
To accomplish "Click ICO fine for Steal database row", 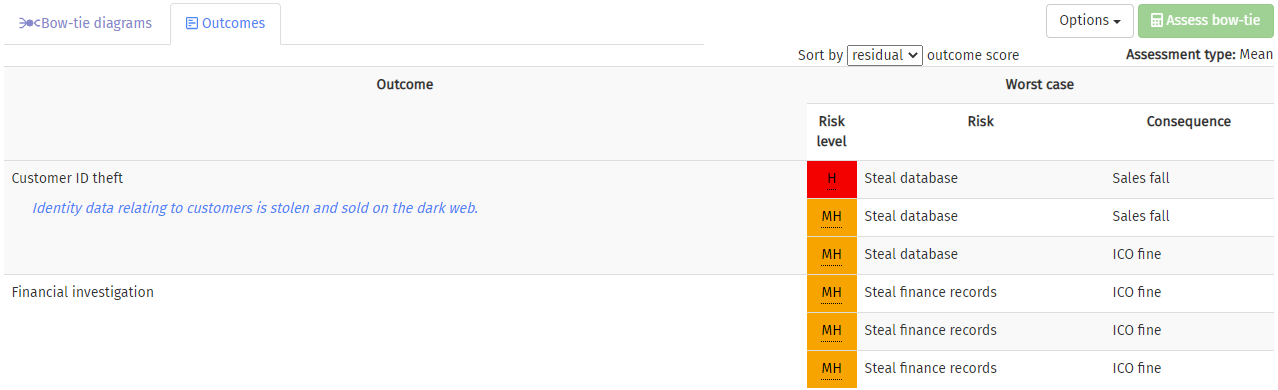I will (x=1137, y=254).
